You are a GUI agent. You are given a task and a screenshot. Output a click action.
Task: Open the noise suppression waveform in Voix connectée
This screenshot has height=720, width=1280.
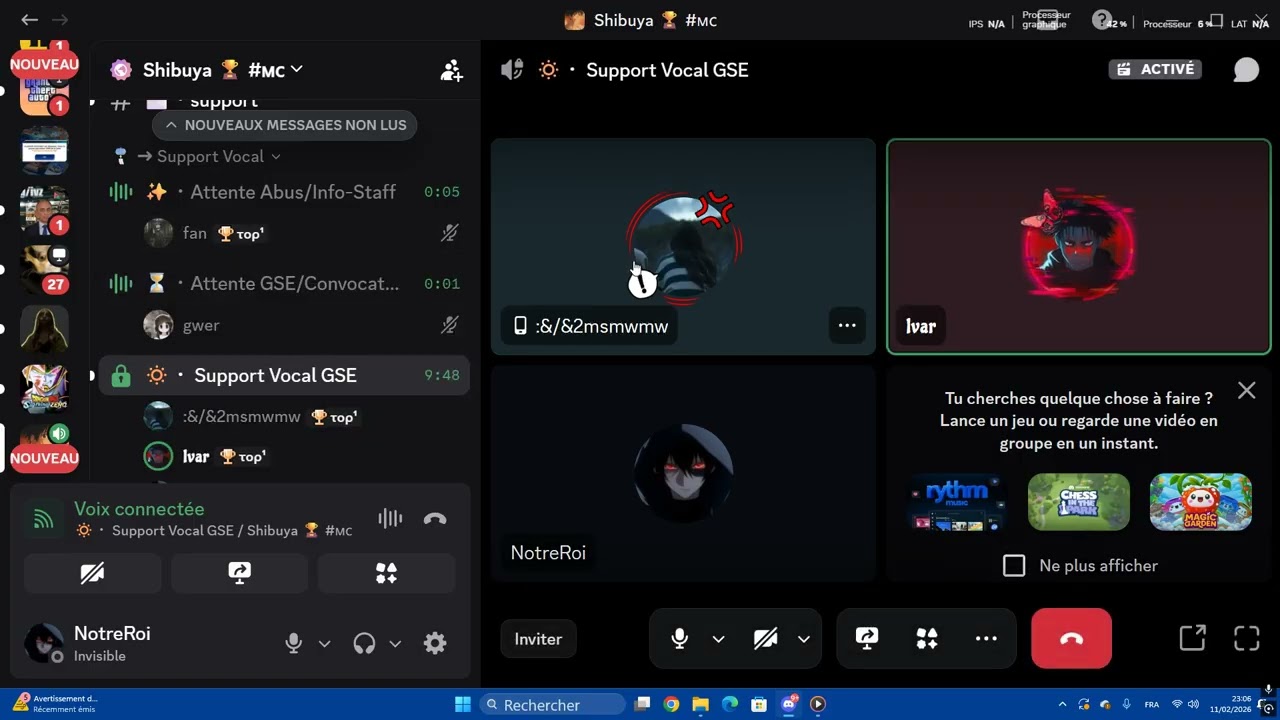[x=390, y=518]
